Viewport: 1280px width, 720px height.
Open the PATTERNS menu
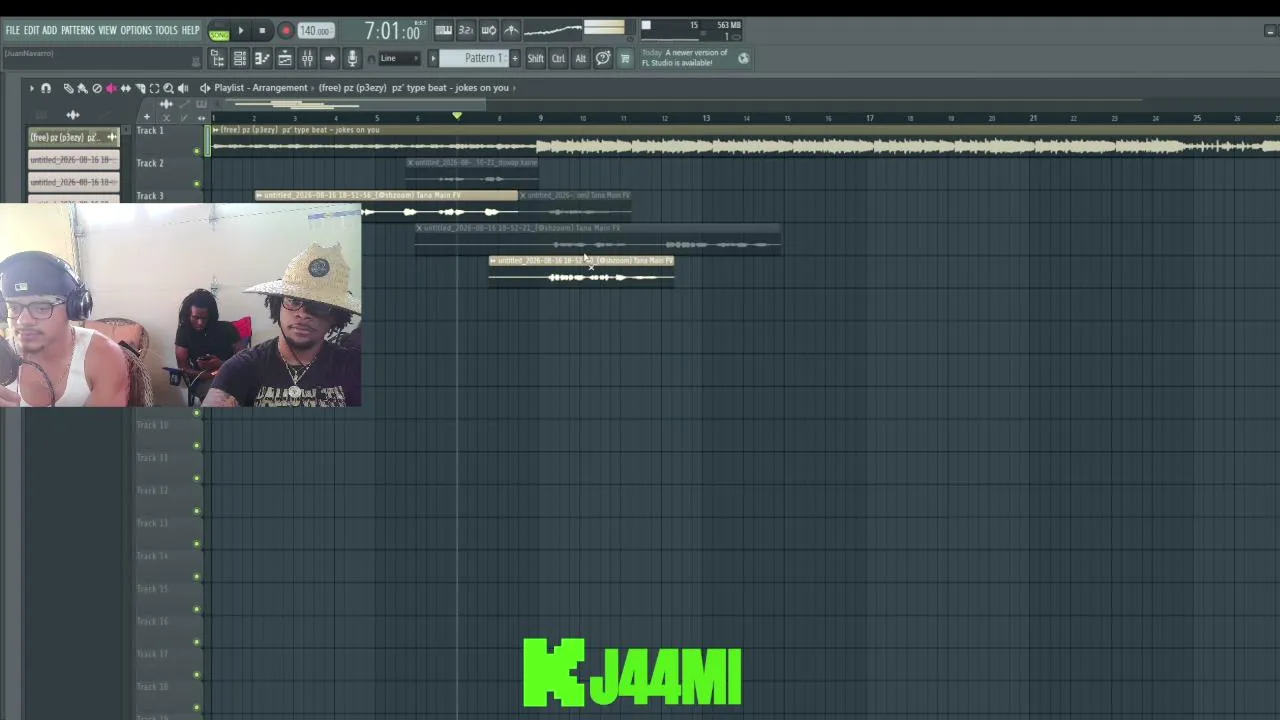pos(77,30)
